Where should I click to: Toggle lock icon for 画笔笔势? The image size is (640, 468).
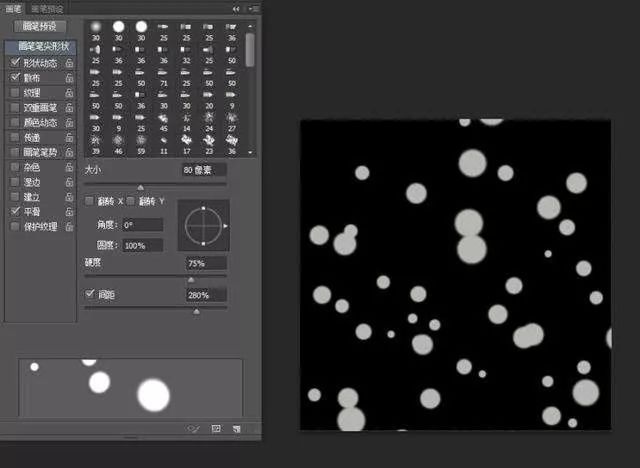coord(69,152)
